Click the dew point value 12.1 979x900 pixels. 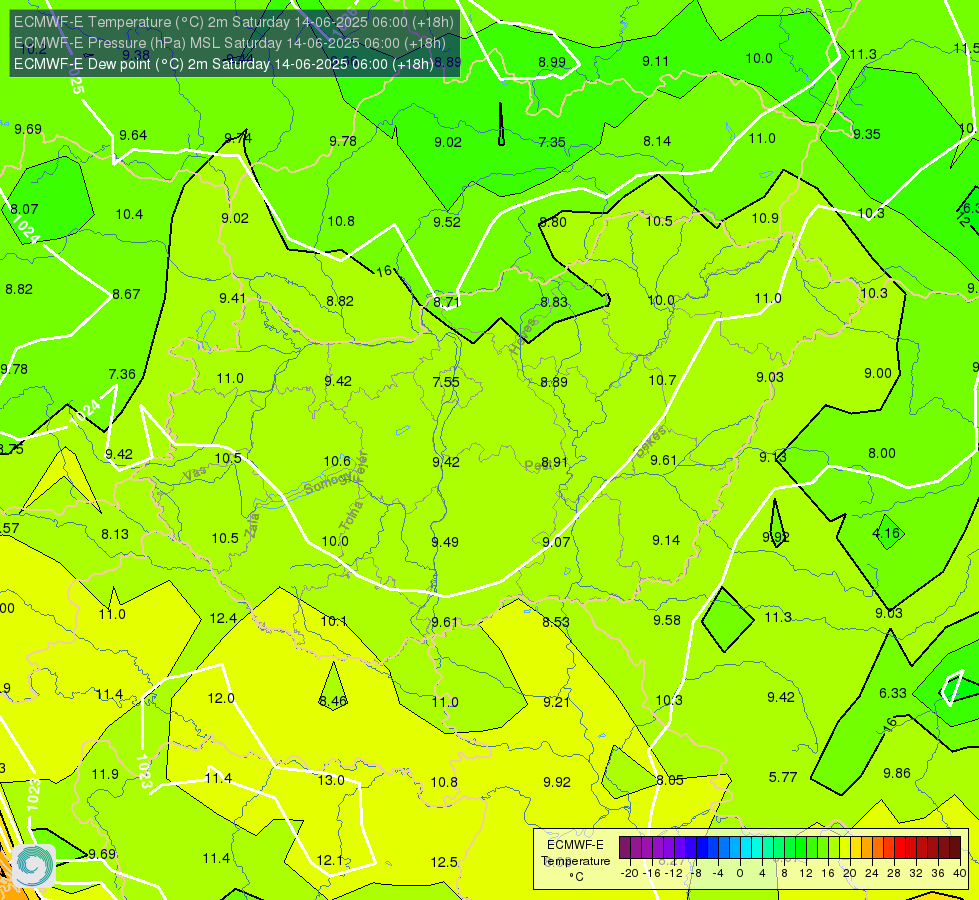click(x=330, y=860)
